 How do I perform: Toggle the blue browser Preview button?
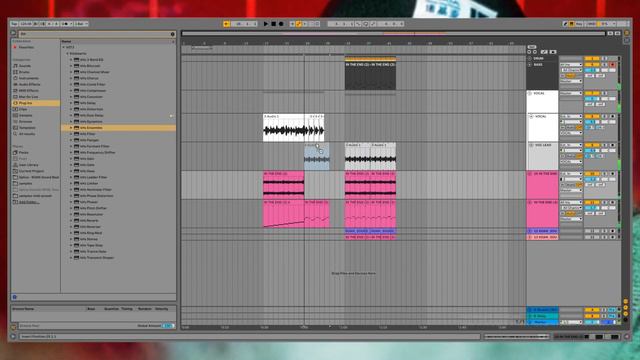coord(15,297)
